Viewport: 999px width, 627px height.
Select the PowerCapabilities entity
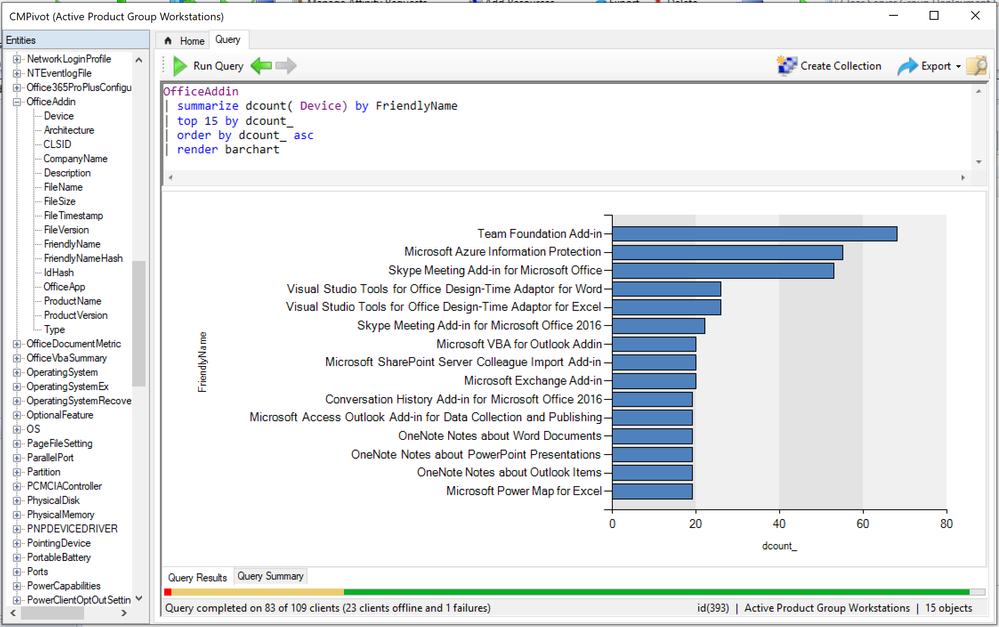point(64,586)
